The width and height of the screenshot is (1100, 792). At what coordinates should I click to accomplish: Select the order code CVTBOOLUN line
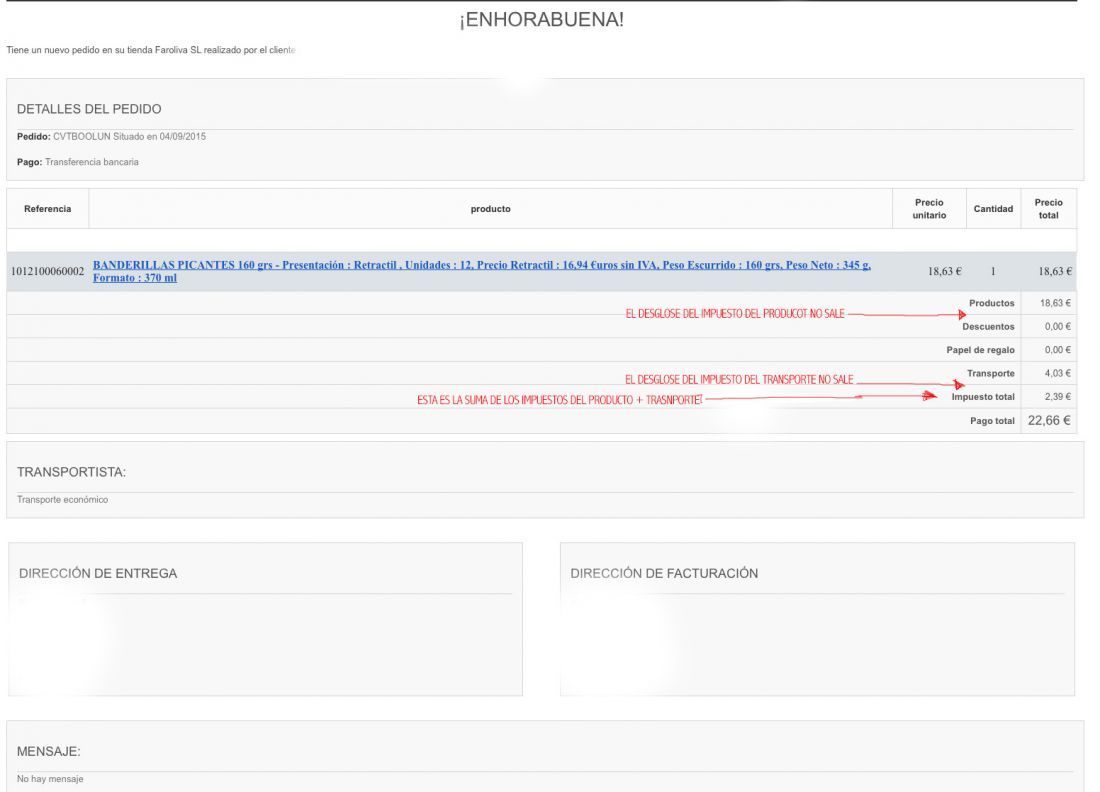point(112,137)
